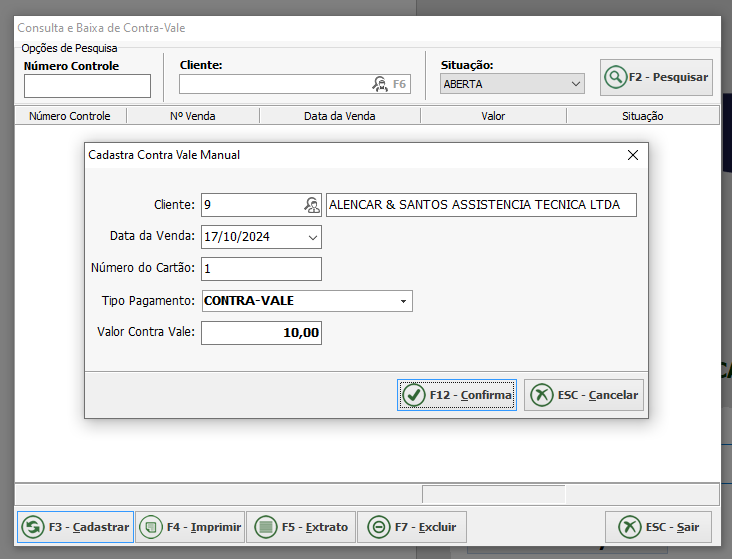Click the Valor Contra Vale field
The width and height of the screenshot is (732, 559).
point(261,333)
